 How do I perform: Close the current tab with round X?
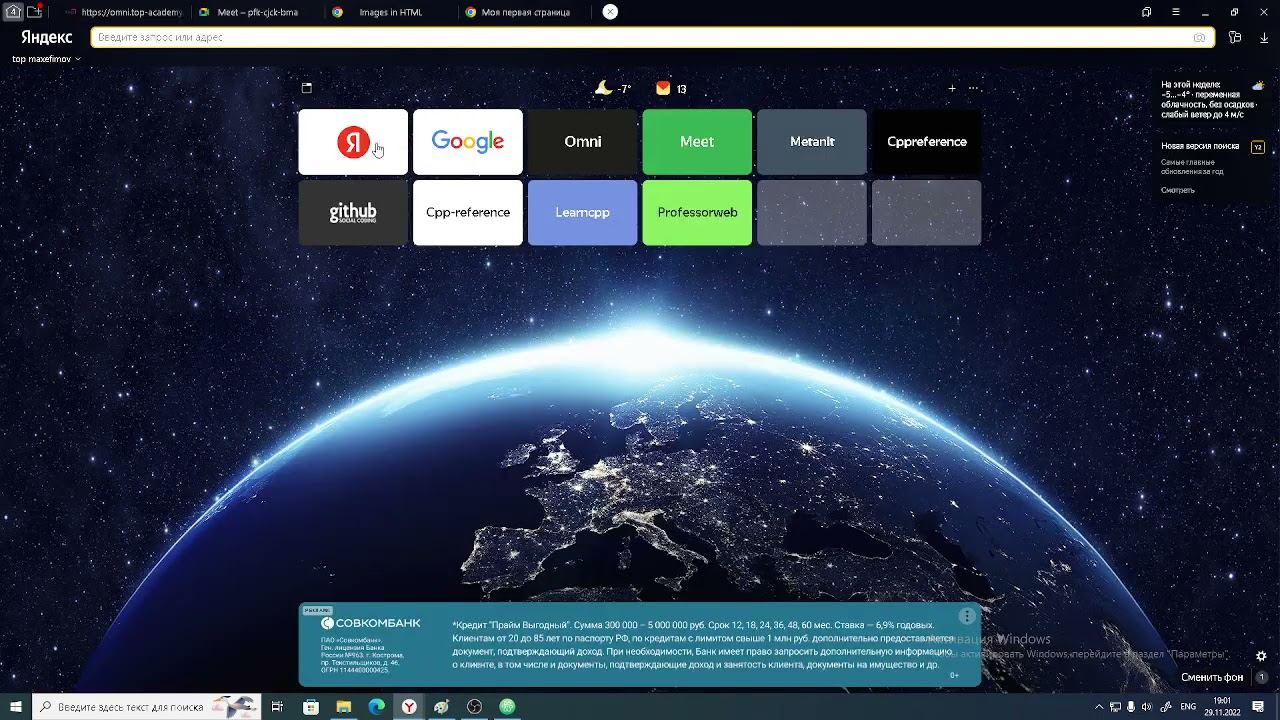(x=610, y=12)
